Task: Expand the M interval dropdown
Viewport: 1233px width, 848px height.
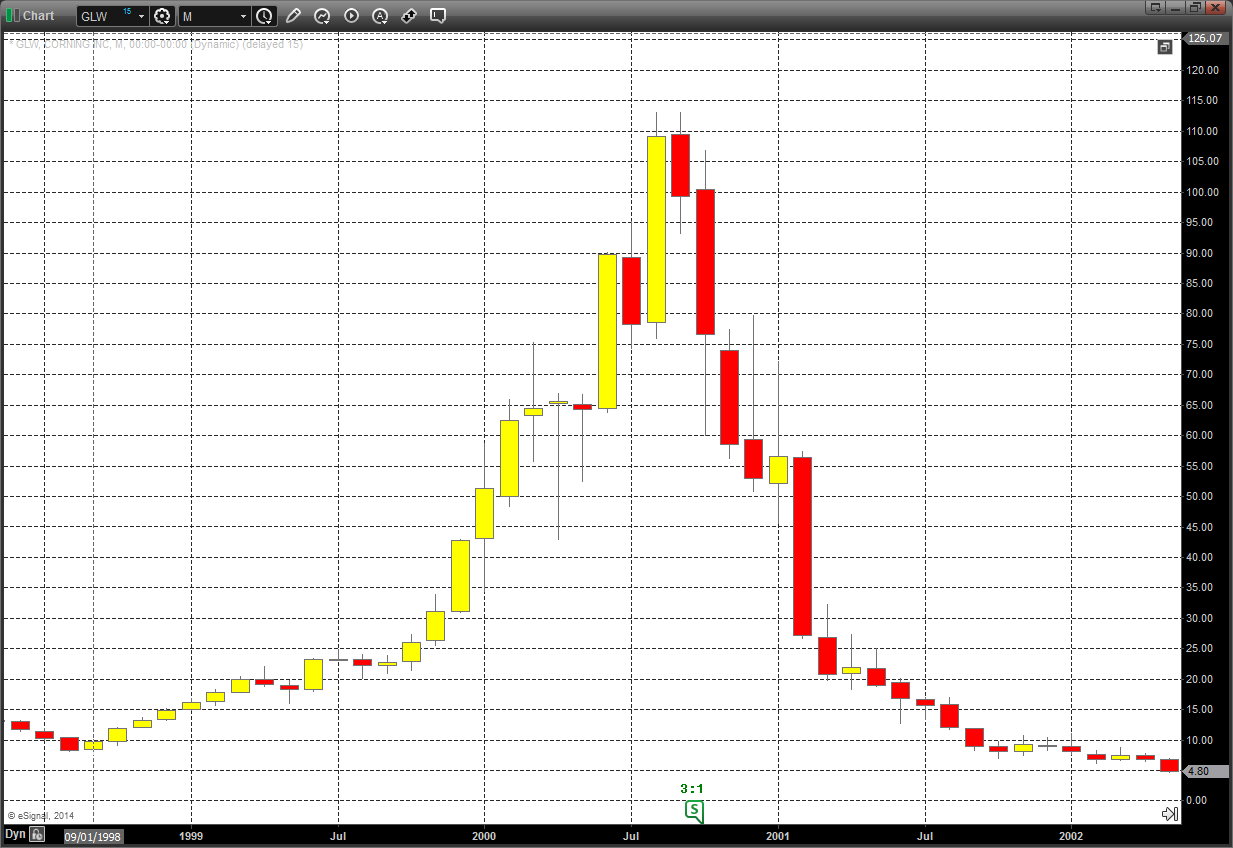Action: pyautogui.click(x=243, y=16)
